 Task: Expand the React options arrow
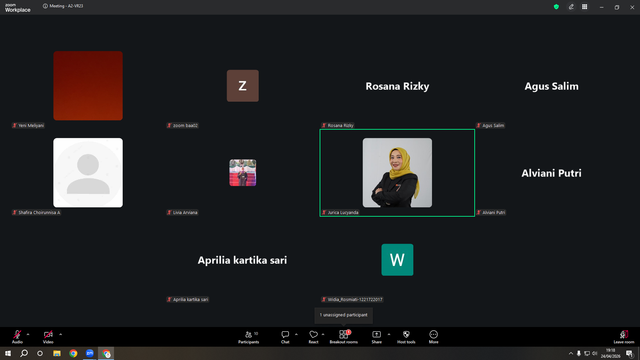click(323, 334)
